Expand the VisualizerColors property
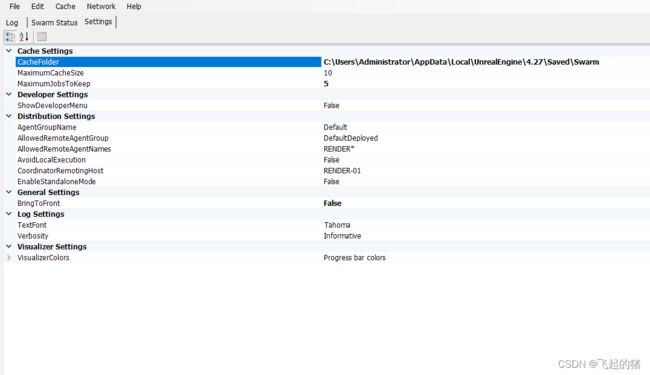Image resolution: width=650 pixels, height=375 pixels. (x=9, y=257)
